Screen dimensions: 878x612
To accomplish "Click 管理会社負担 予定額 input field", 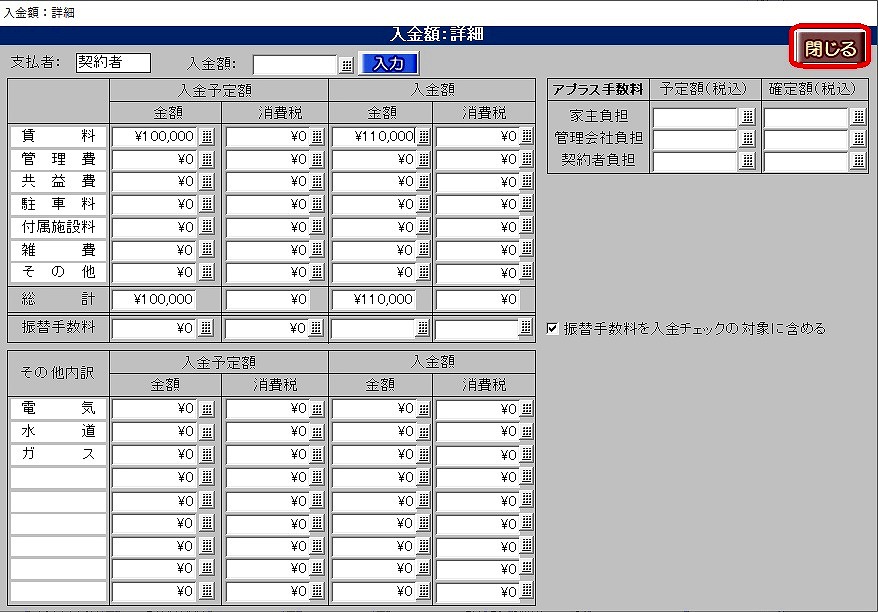I will tap(694, 139).
